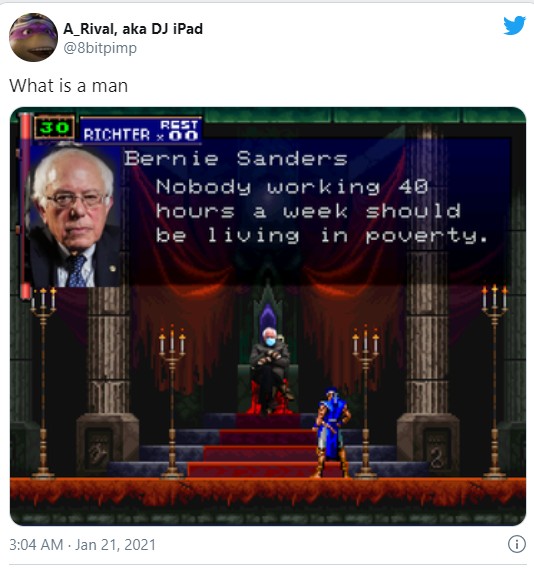Click the Bernie Sanders portrait in the dialogue box

[75, 217]
